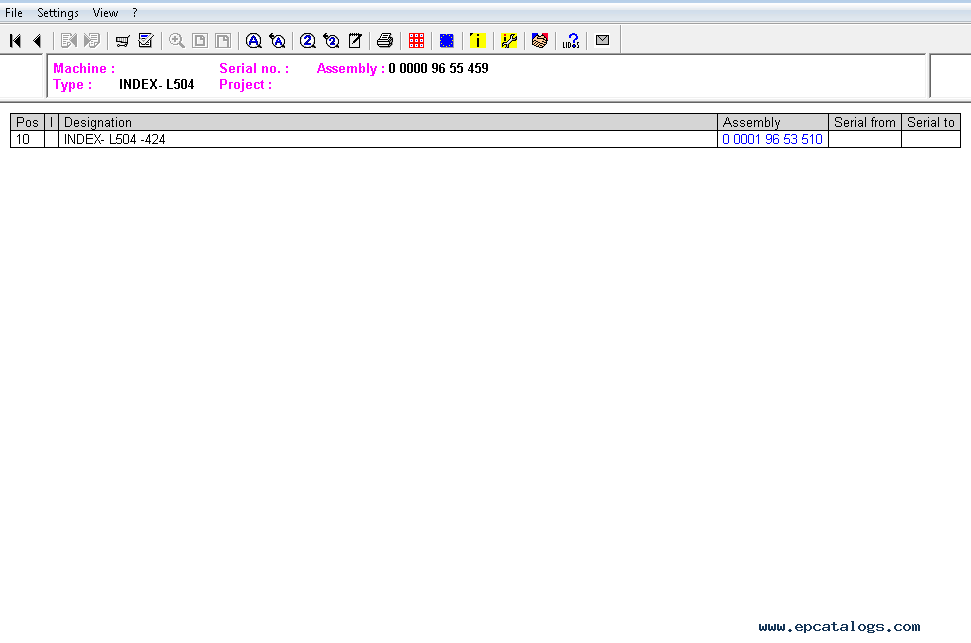Open search by part number '2' magnifier
Screen dimensions: 971x643
pyautogui.click(x=308, y=41)
